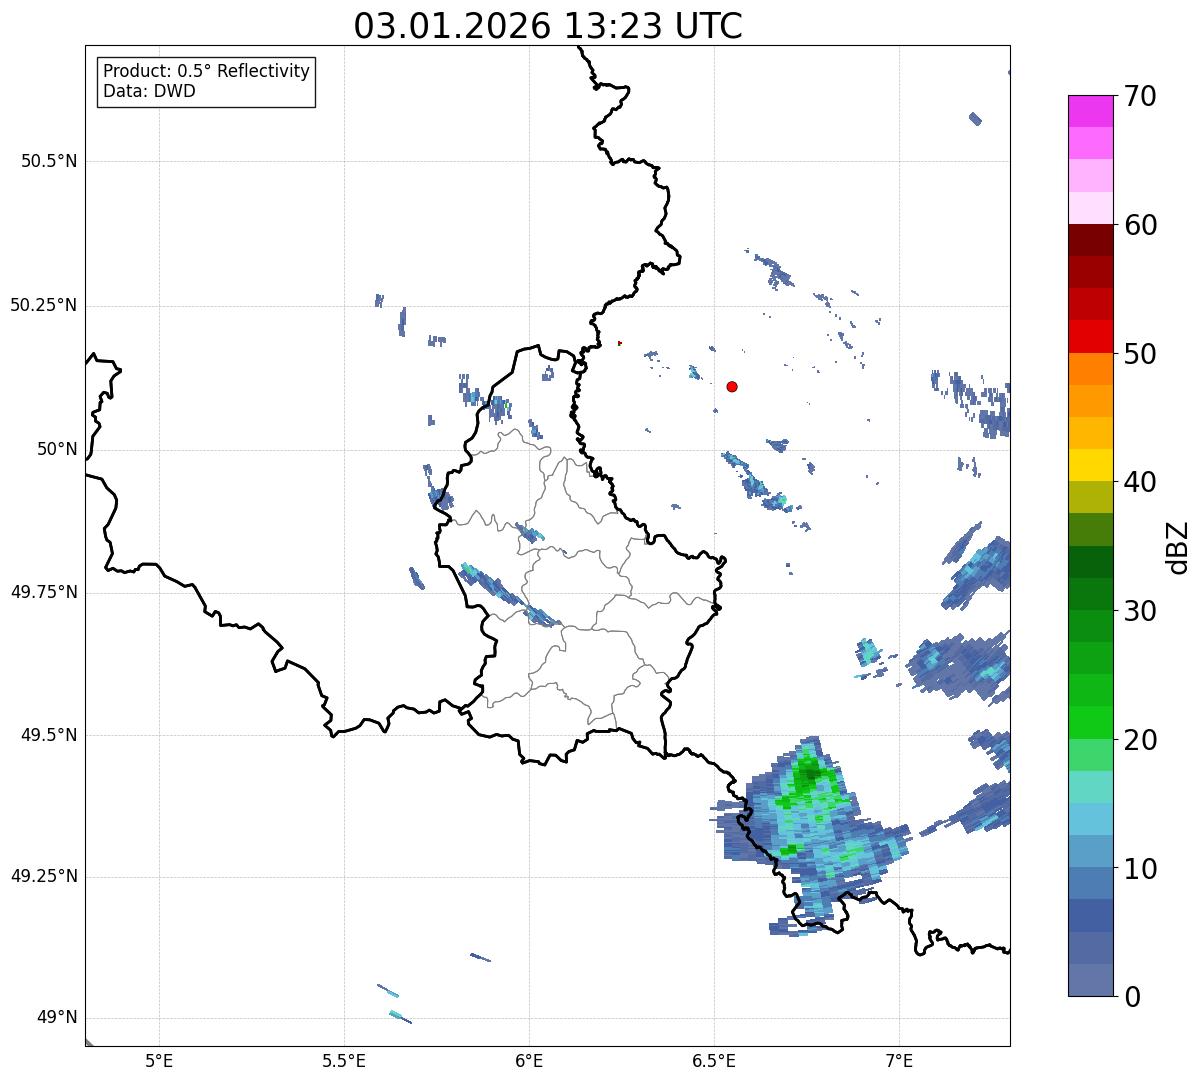Image resolution: width=1202 pixels, height=1081 pixels.
Task: Click the latitude label "49.5°N"
Action: tap(49, 735)
